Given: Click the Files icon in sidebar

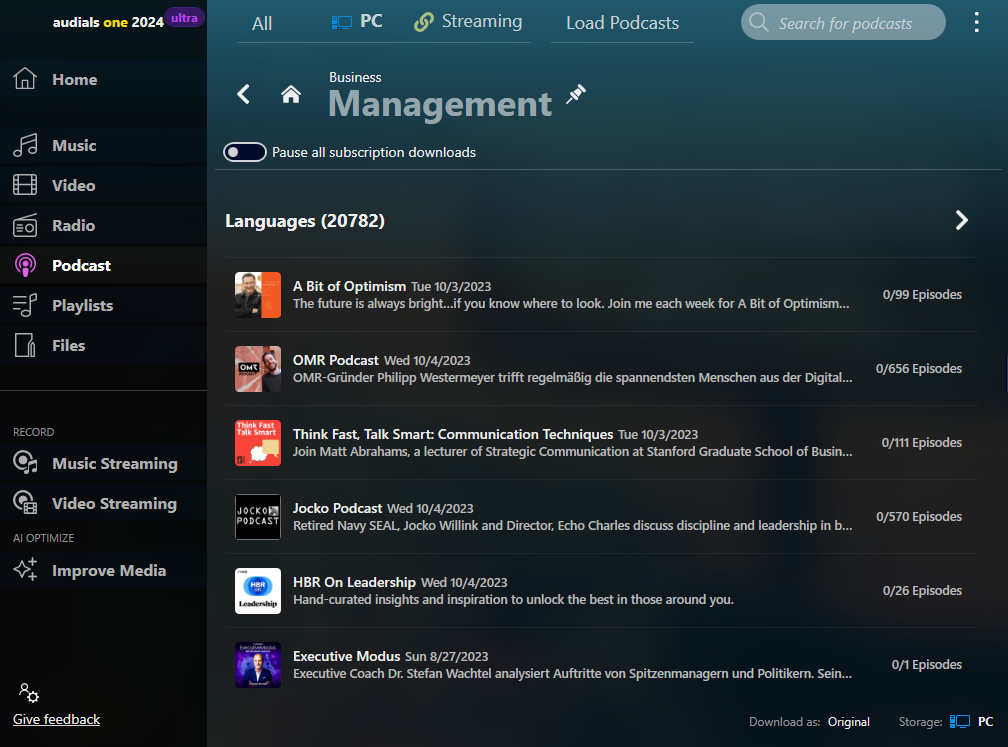Looking at the screenshot, I should pos(25,345).
